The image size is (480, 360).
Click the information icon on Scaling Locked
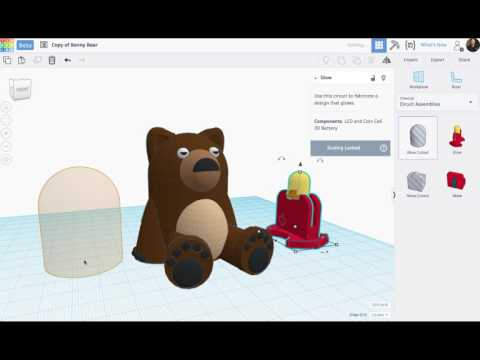(383, 148)
